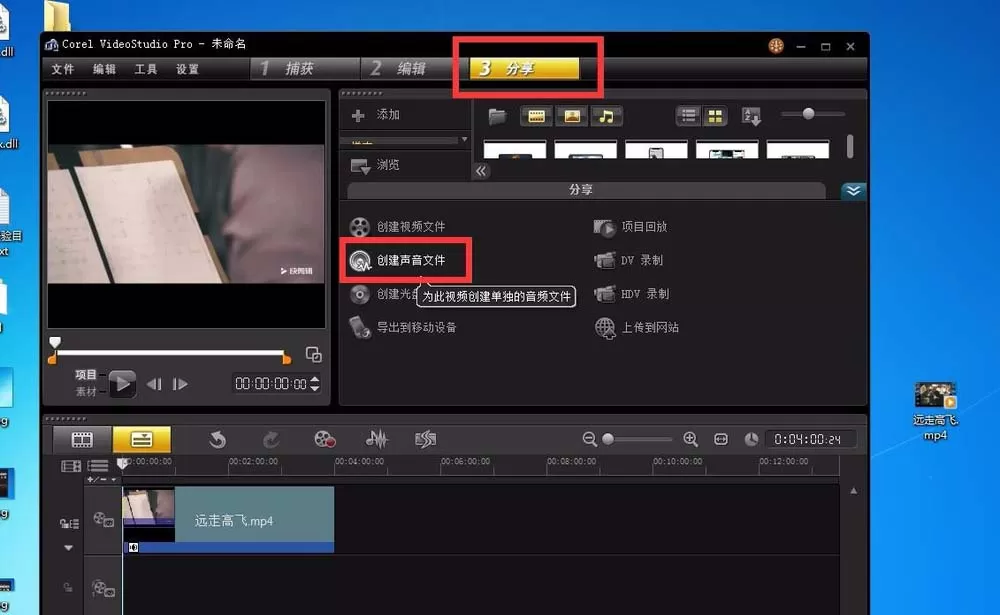Open the 编辑 menu in menu bar
The width and height of the screenshot is (1000, 615).
(x=104, y=69)
